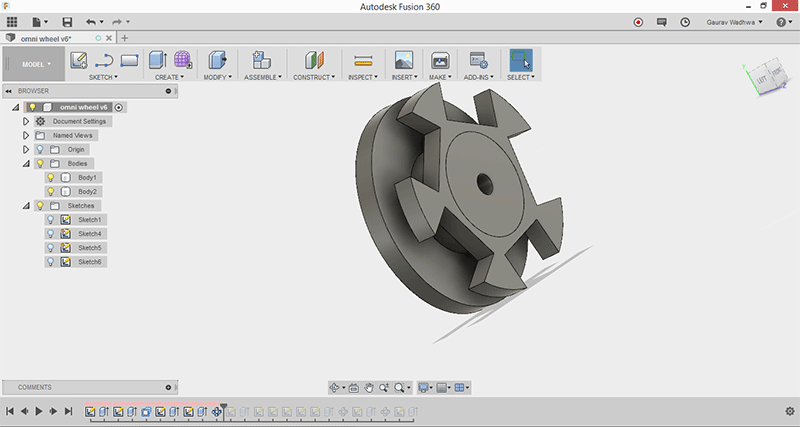
Task: Collapse the BROWSER panel arrows
Action: (x=9, y=91)
